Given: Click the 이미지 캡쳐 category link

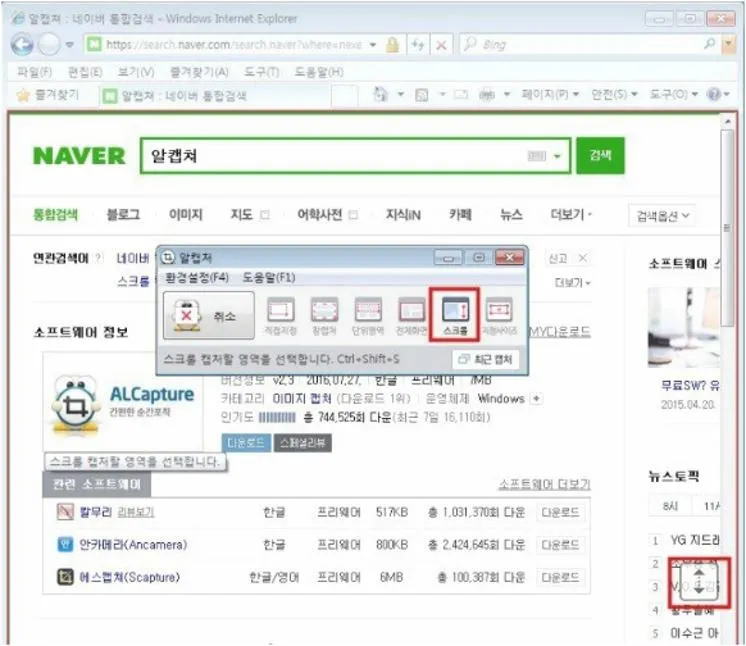Looking at the screenshot, I should (302, 399).
